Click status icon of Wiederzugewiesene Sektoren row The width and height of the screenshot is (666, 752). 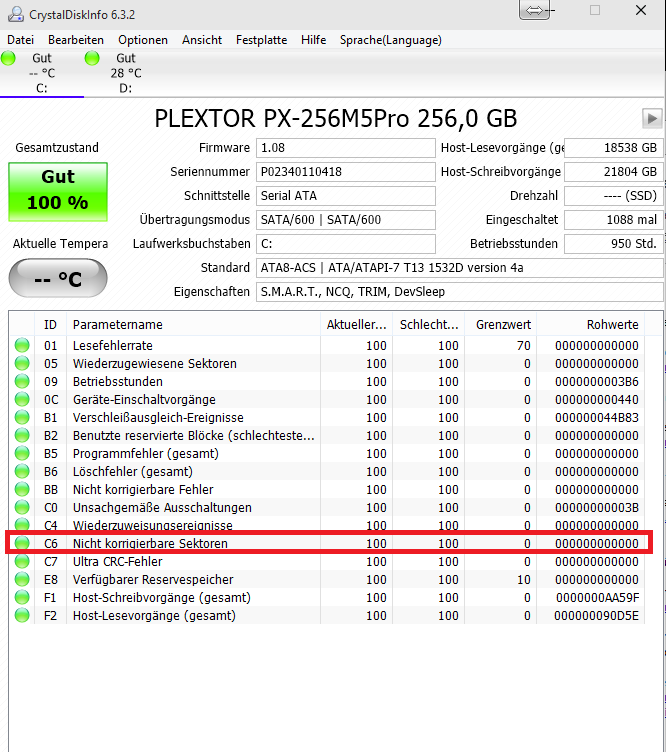point(22,363)
